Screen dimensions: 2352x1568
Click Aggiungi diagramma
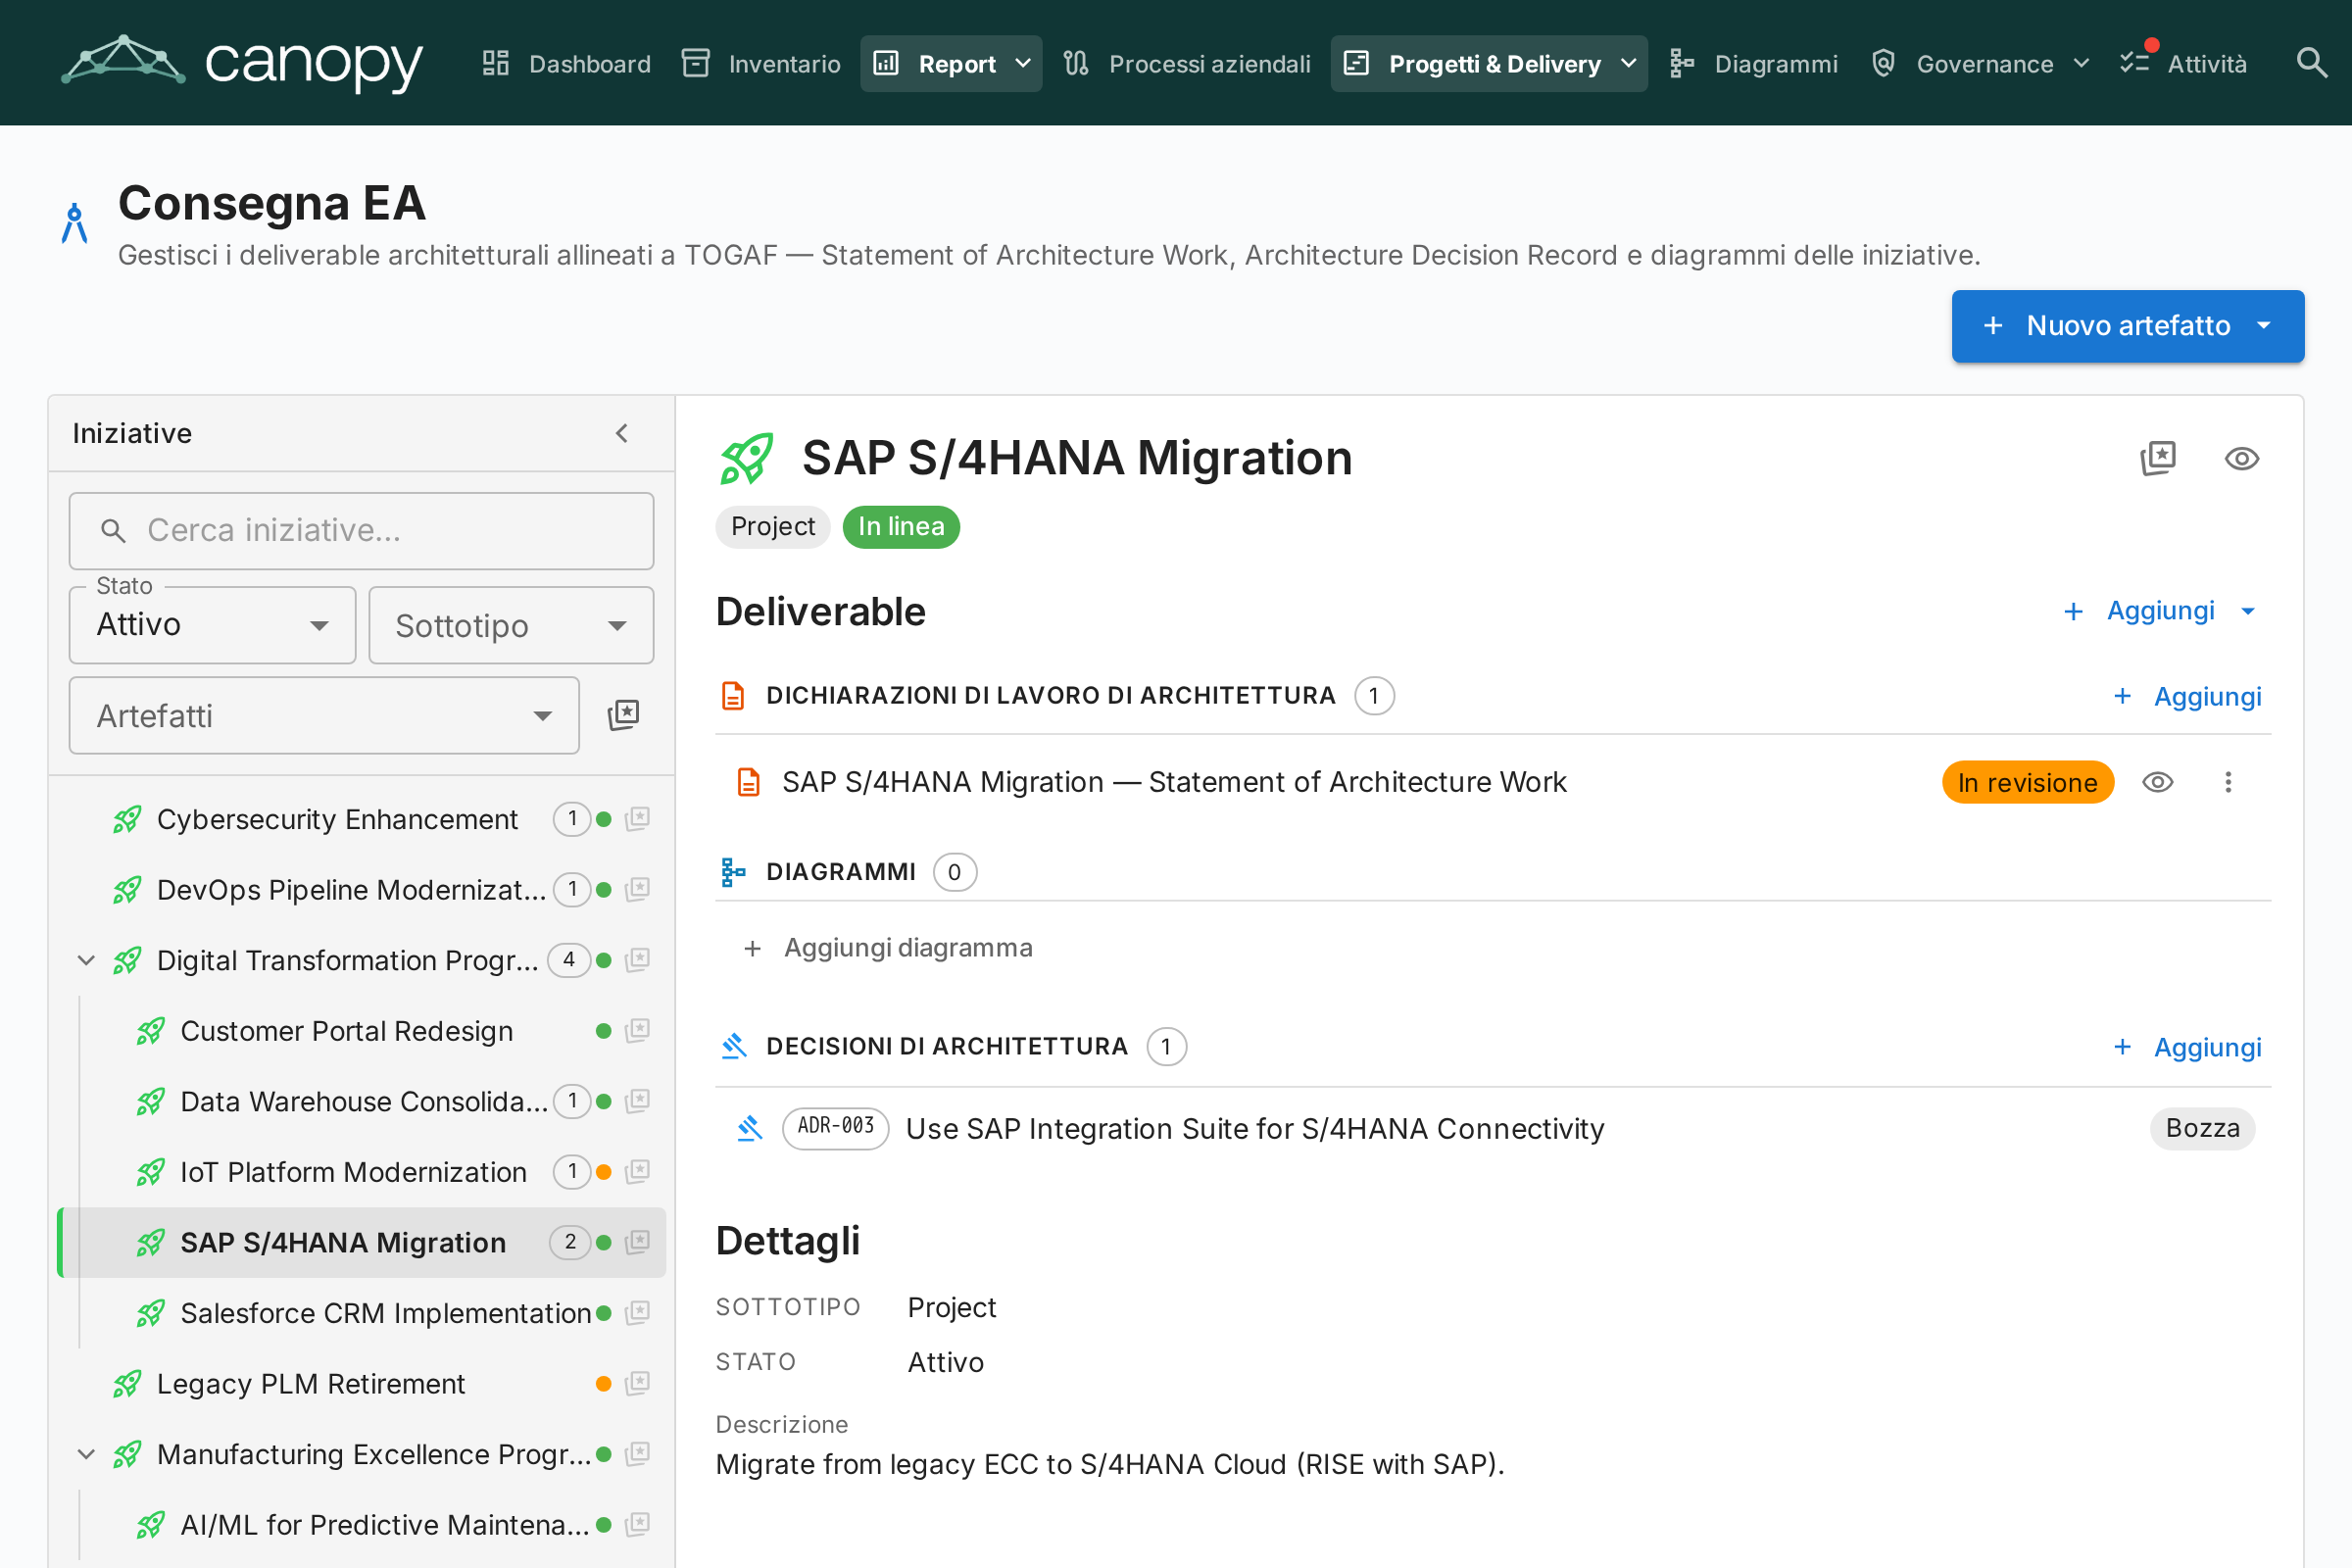pos(889,947)
